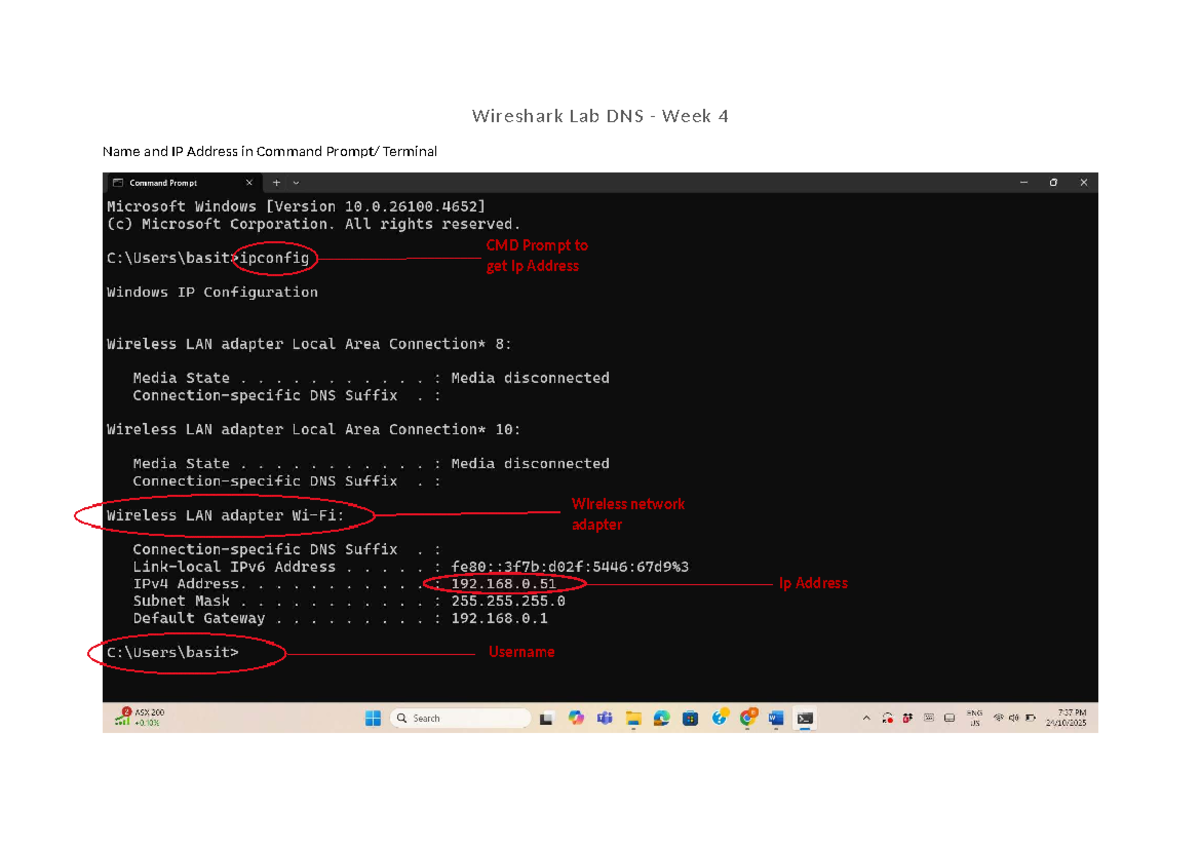Click 'Wireless LAN adapter Wi-Fi:' heading
The image size is (1200, 849).
click(x=225, y=516)
